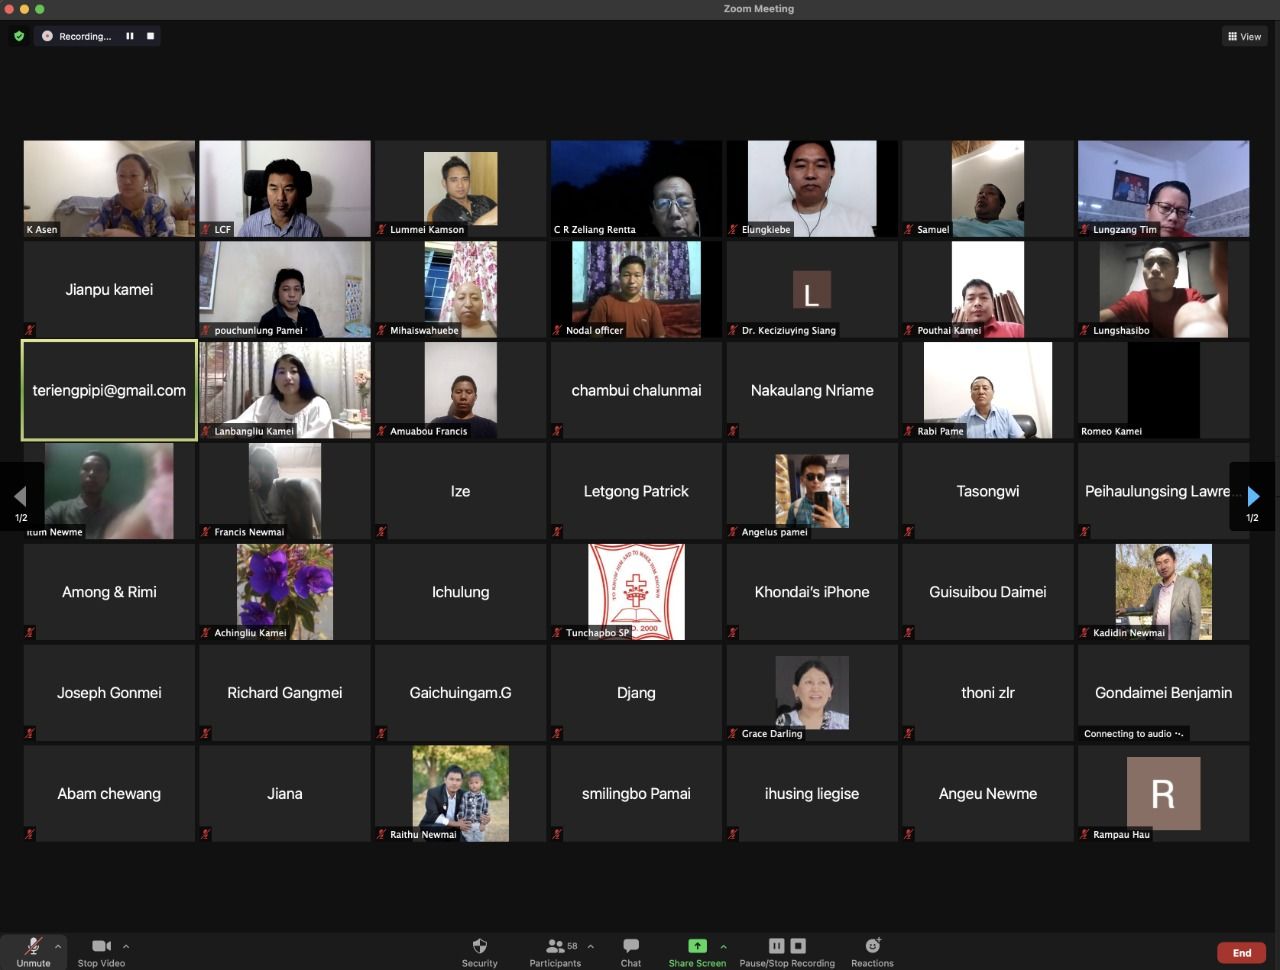1280x970 pixels.
Task: Open the Chat panel
Action: [630, 946]
